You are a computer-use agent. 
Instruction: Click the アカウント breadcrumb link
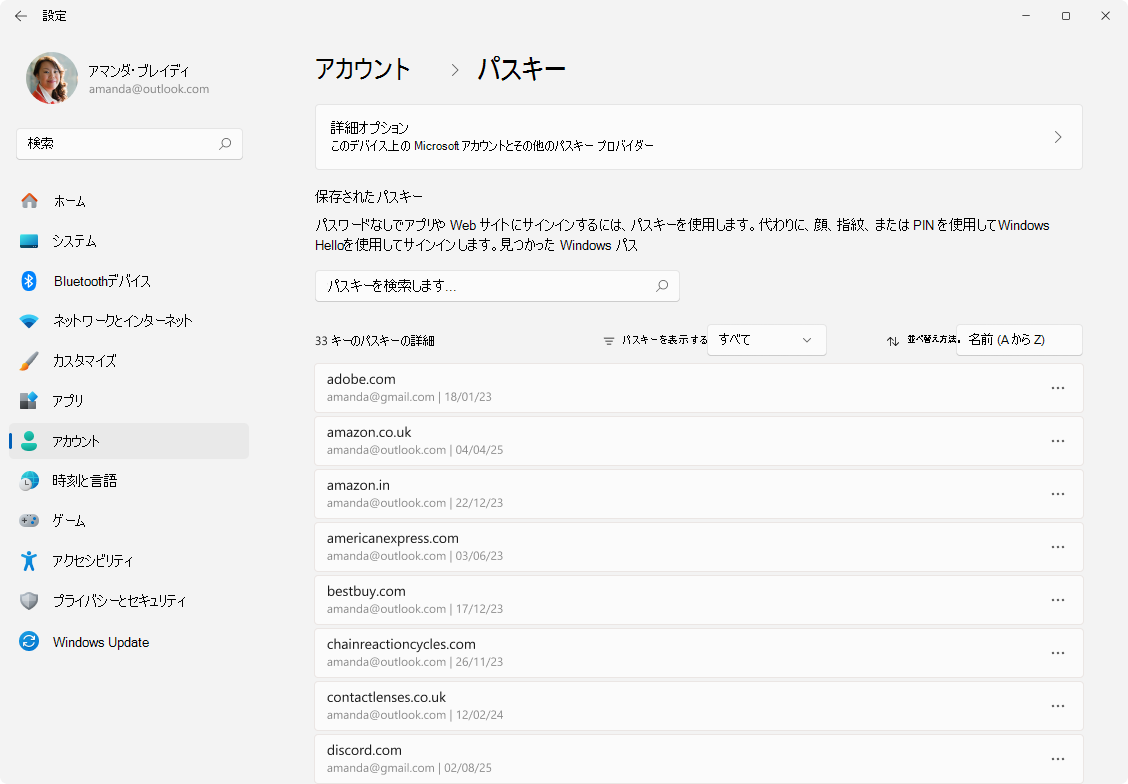(363, 69)
